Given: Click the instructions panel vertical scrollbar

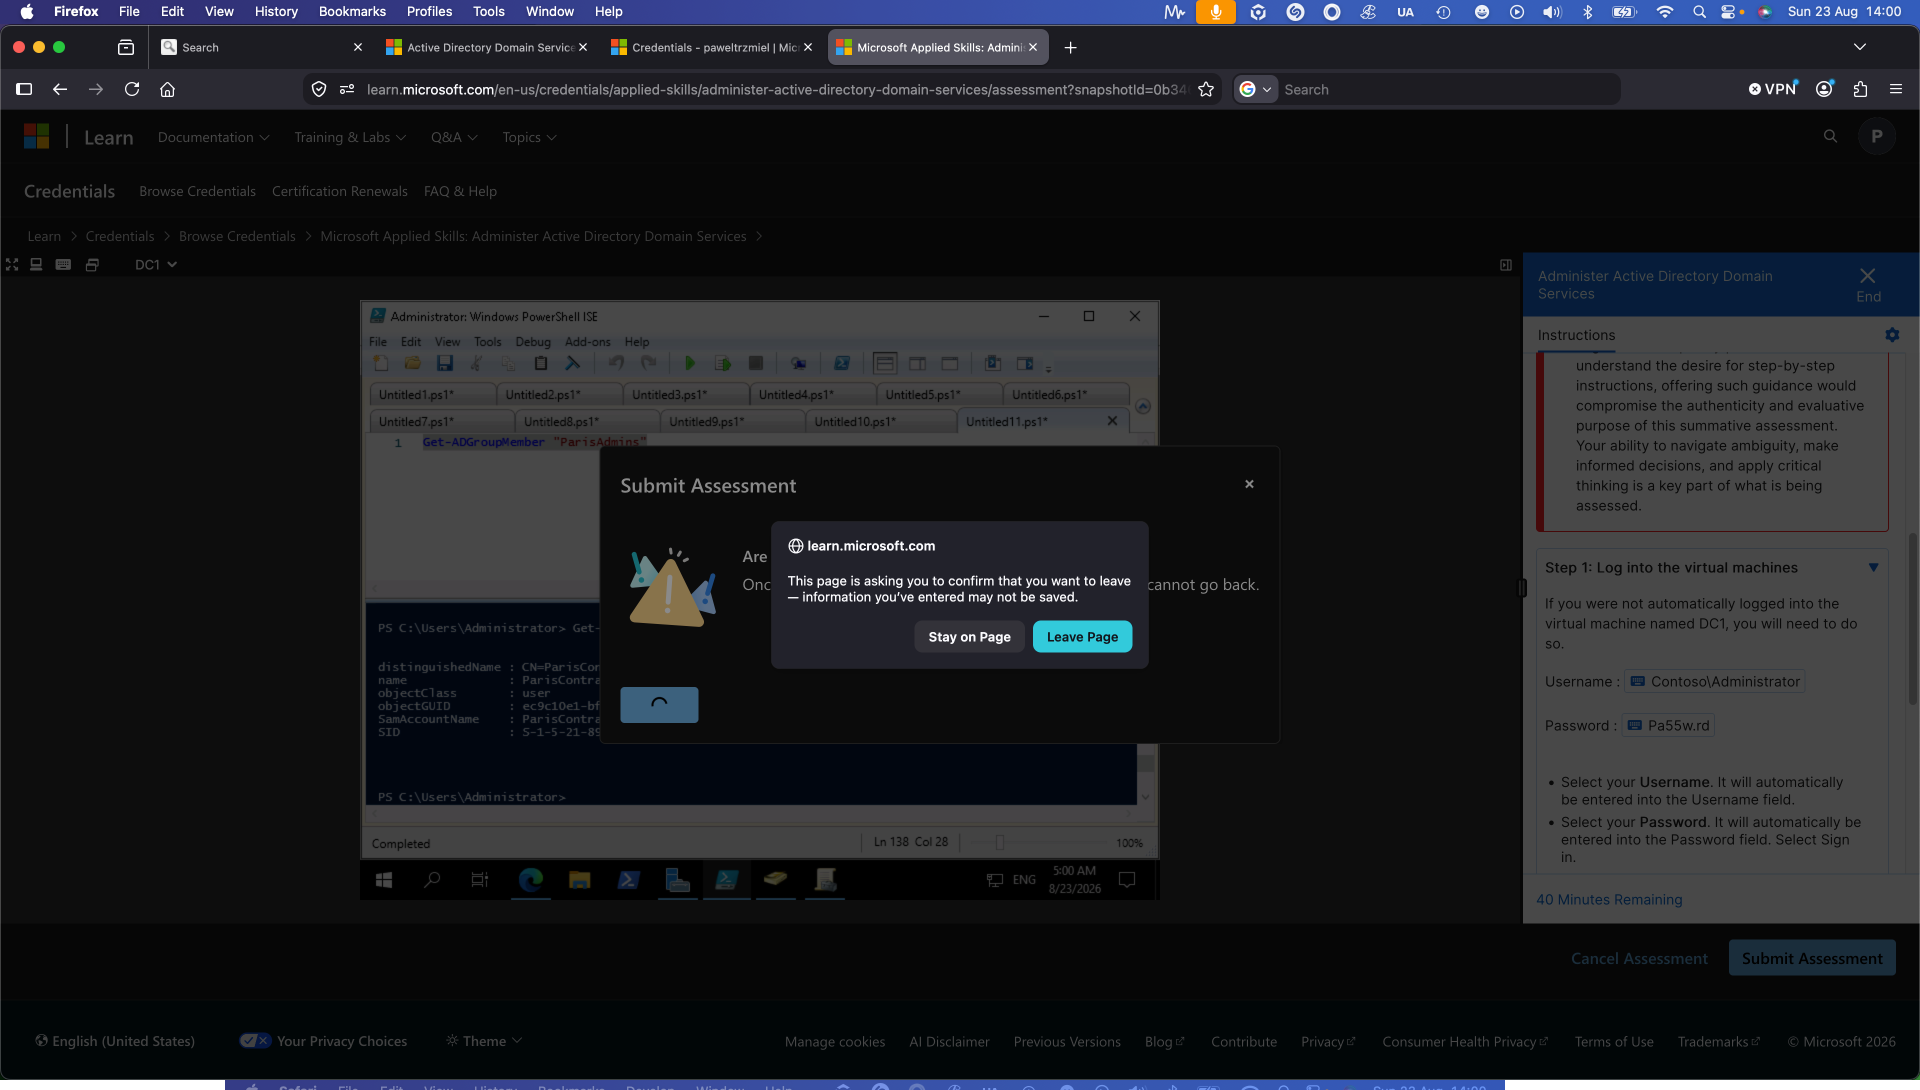Looking at the screenshot, I should pyautogui.click(x=1913, y=620).
